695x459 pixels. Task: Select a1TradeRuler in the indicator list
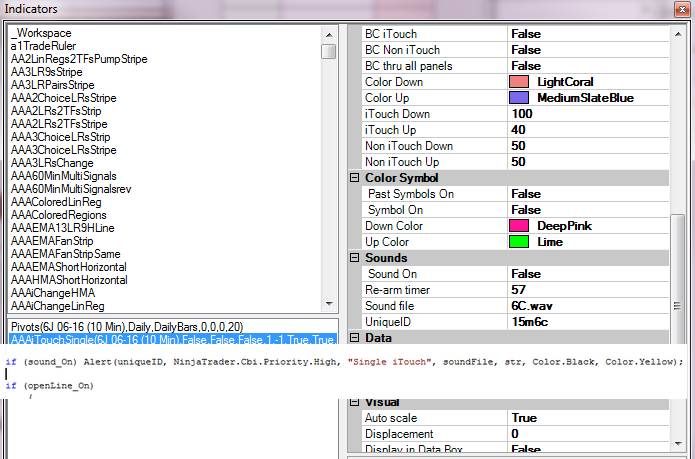pos(43,46)
